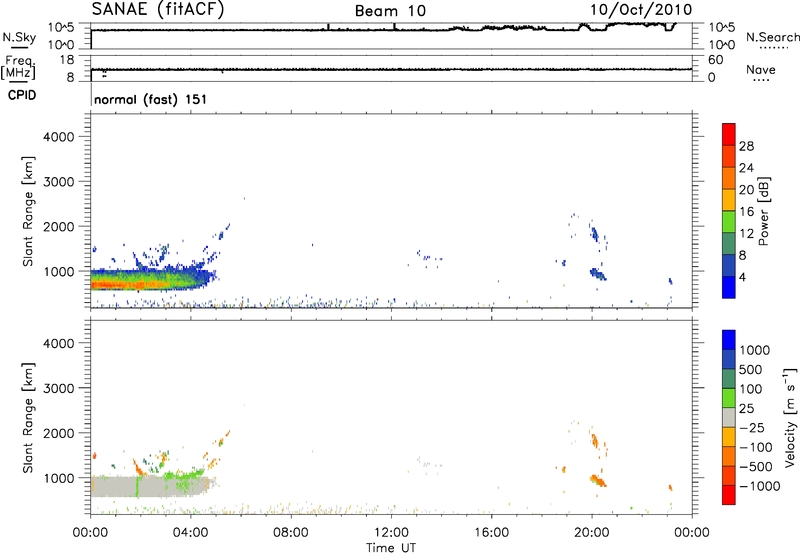Viewport: 800px width, 554px height.
Task: Click the 08:00 time tick label
Action: (291, 533)
